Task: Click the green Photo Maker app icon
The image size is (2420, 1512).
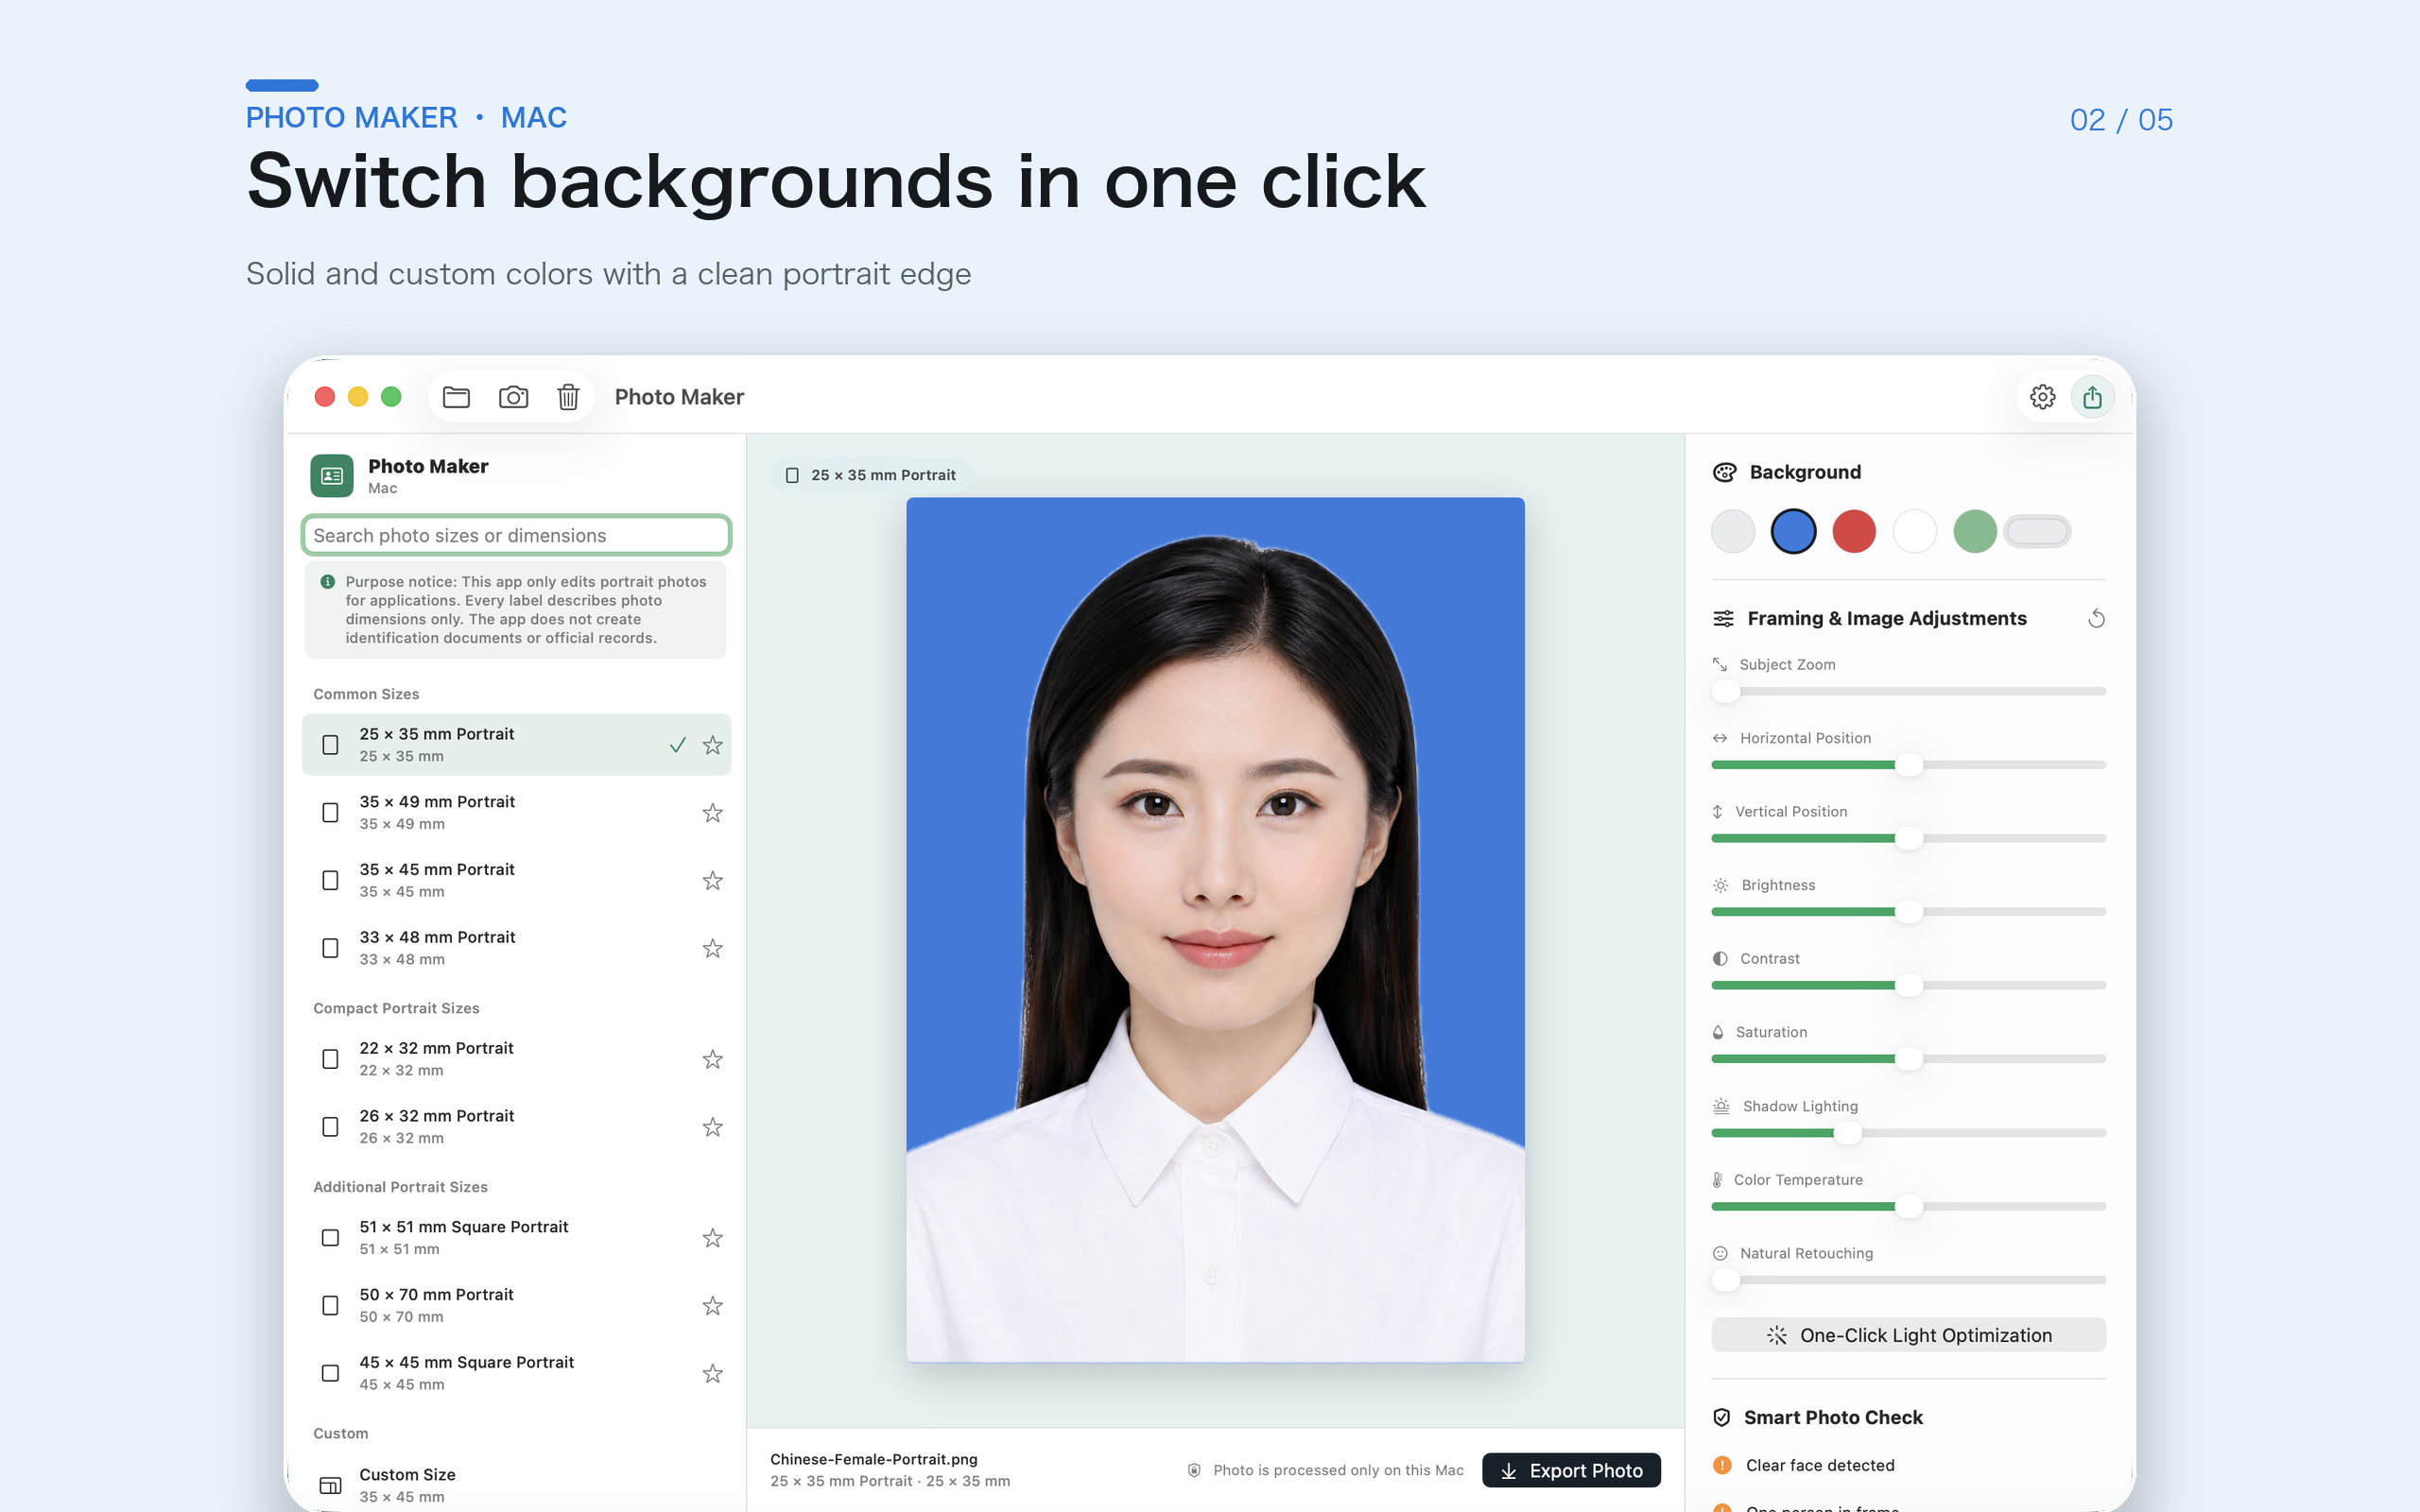Action: click(x=332, y=476)
